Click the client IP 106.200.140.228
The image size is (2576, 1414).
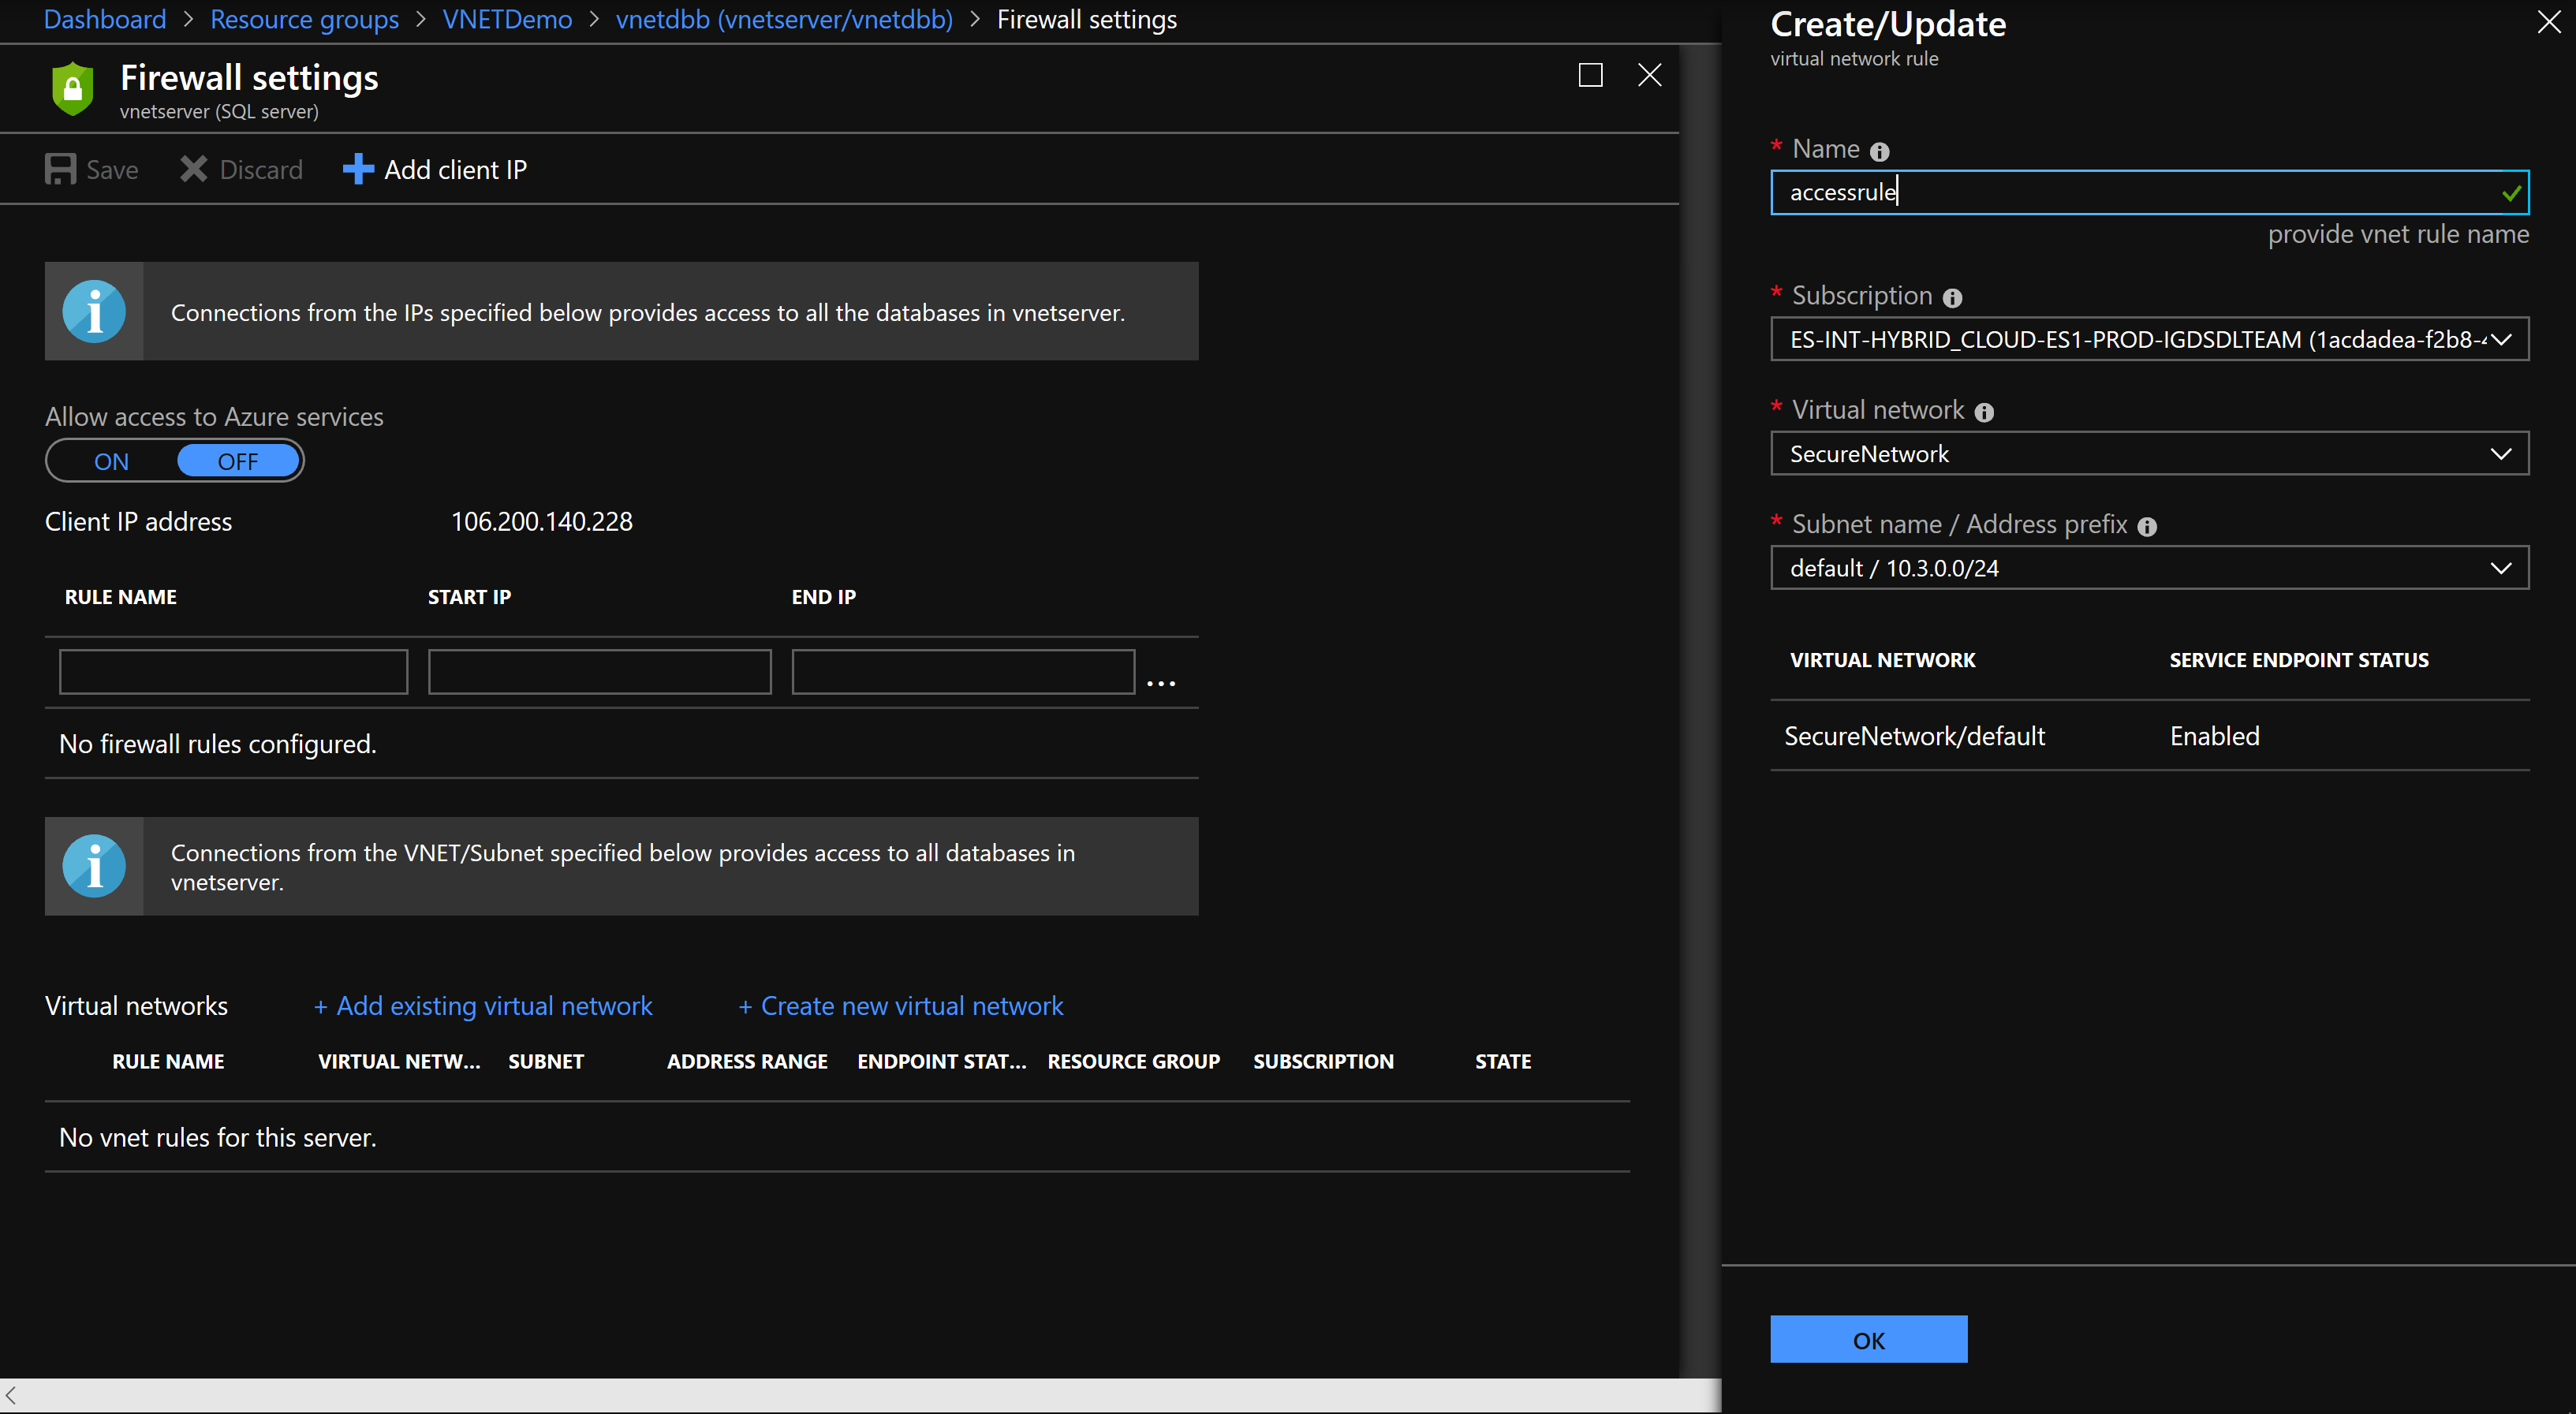pos(541,522)
